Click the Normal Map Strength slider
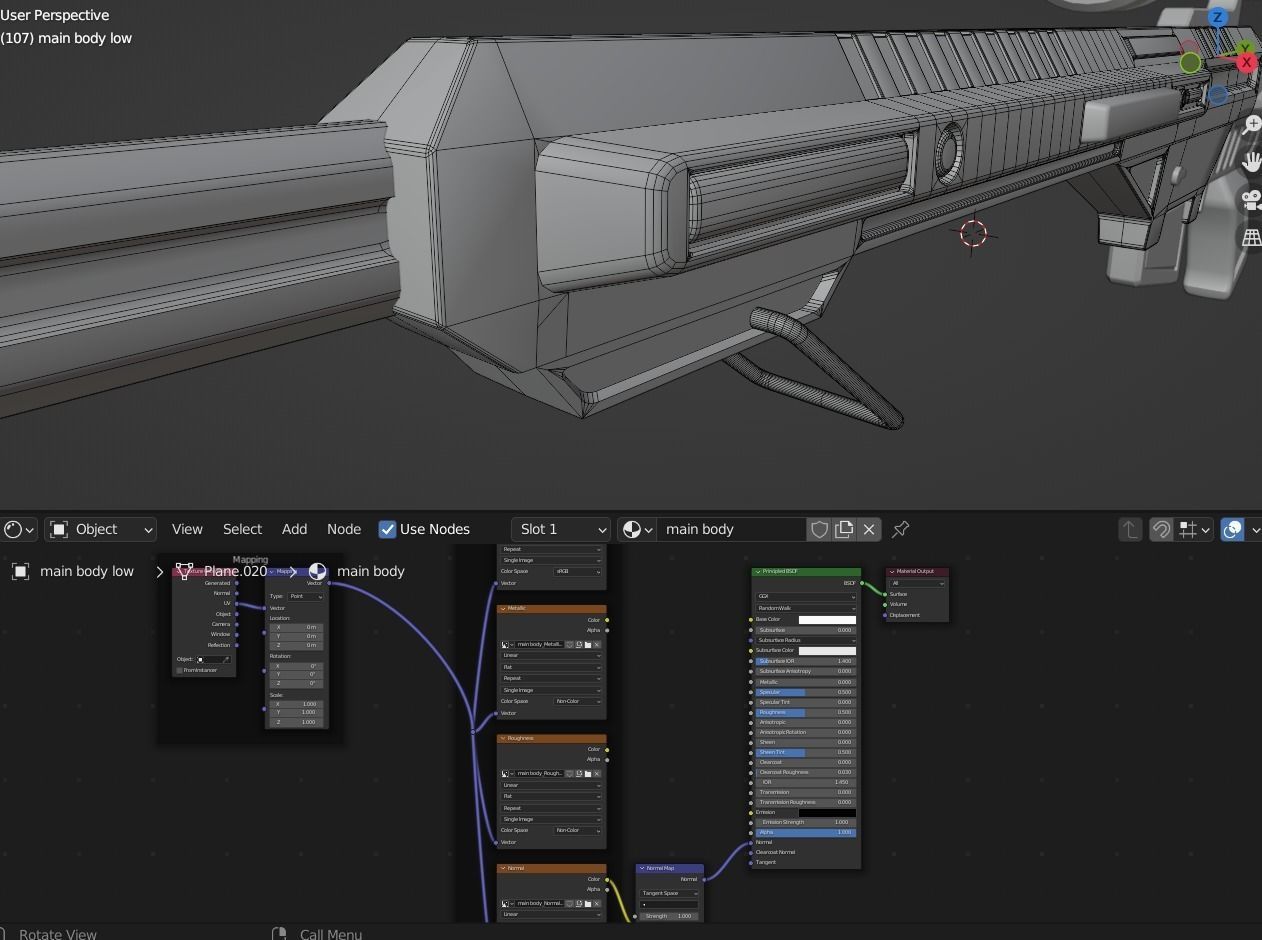This screenshot has height=940, width=1262. 670,916
